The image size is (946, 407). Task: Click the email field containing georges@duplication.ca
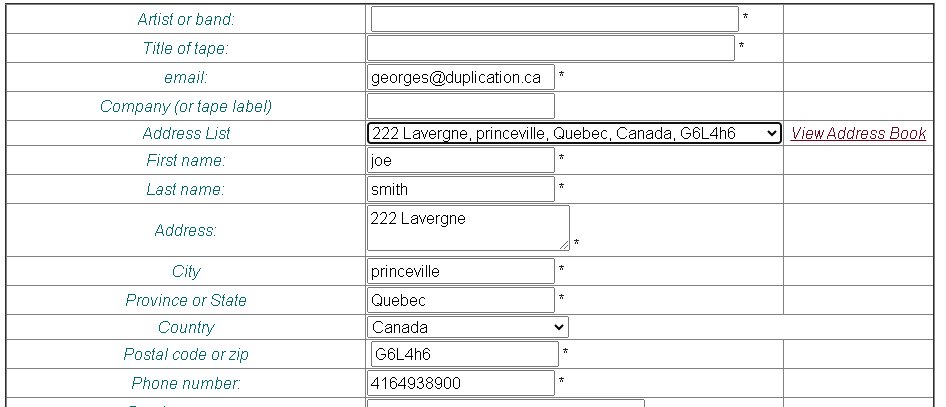click(460, 77)
